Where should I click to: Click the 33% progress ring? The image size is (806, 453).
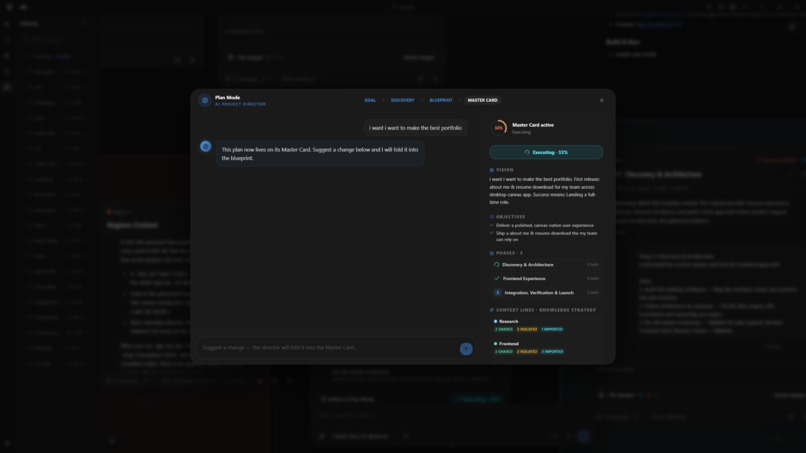click(499, 128)
